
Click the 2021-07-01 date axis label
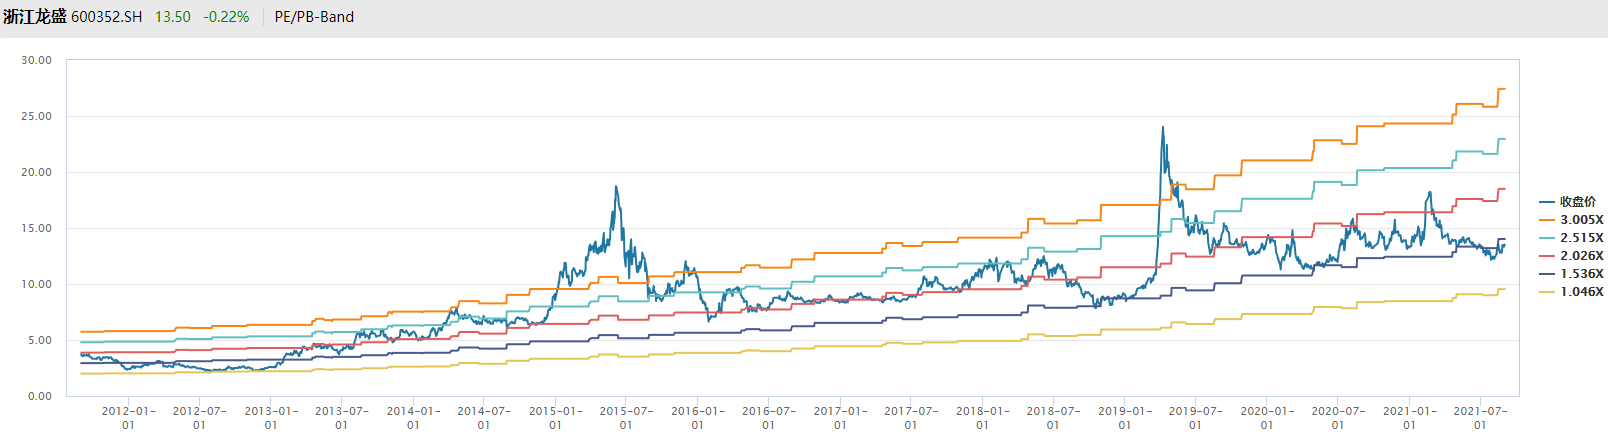pos(1480,417)
